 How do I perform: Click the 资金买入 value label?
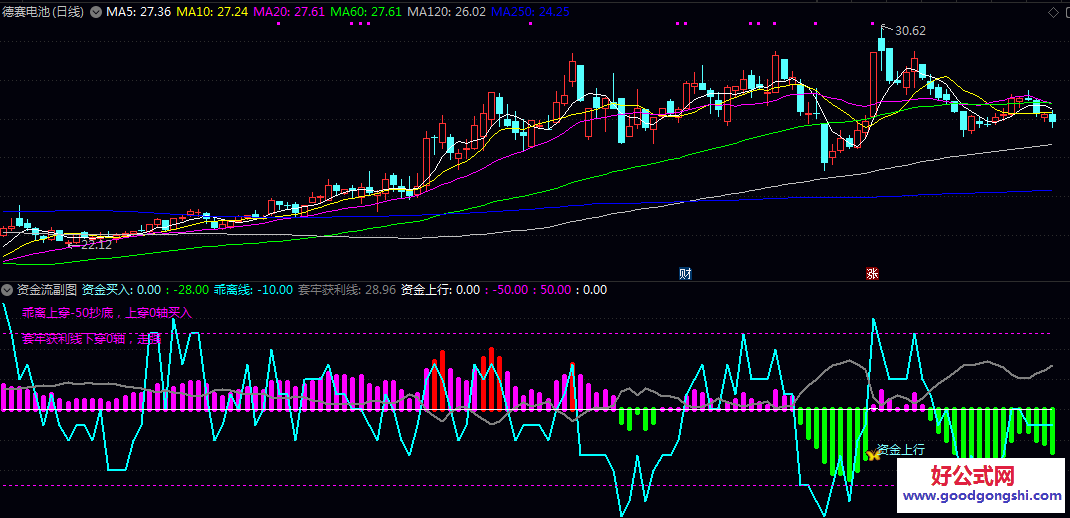[126, 290]
